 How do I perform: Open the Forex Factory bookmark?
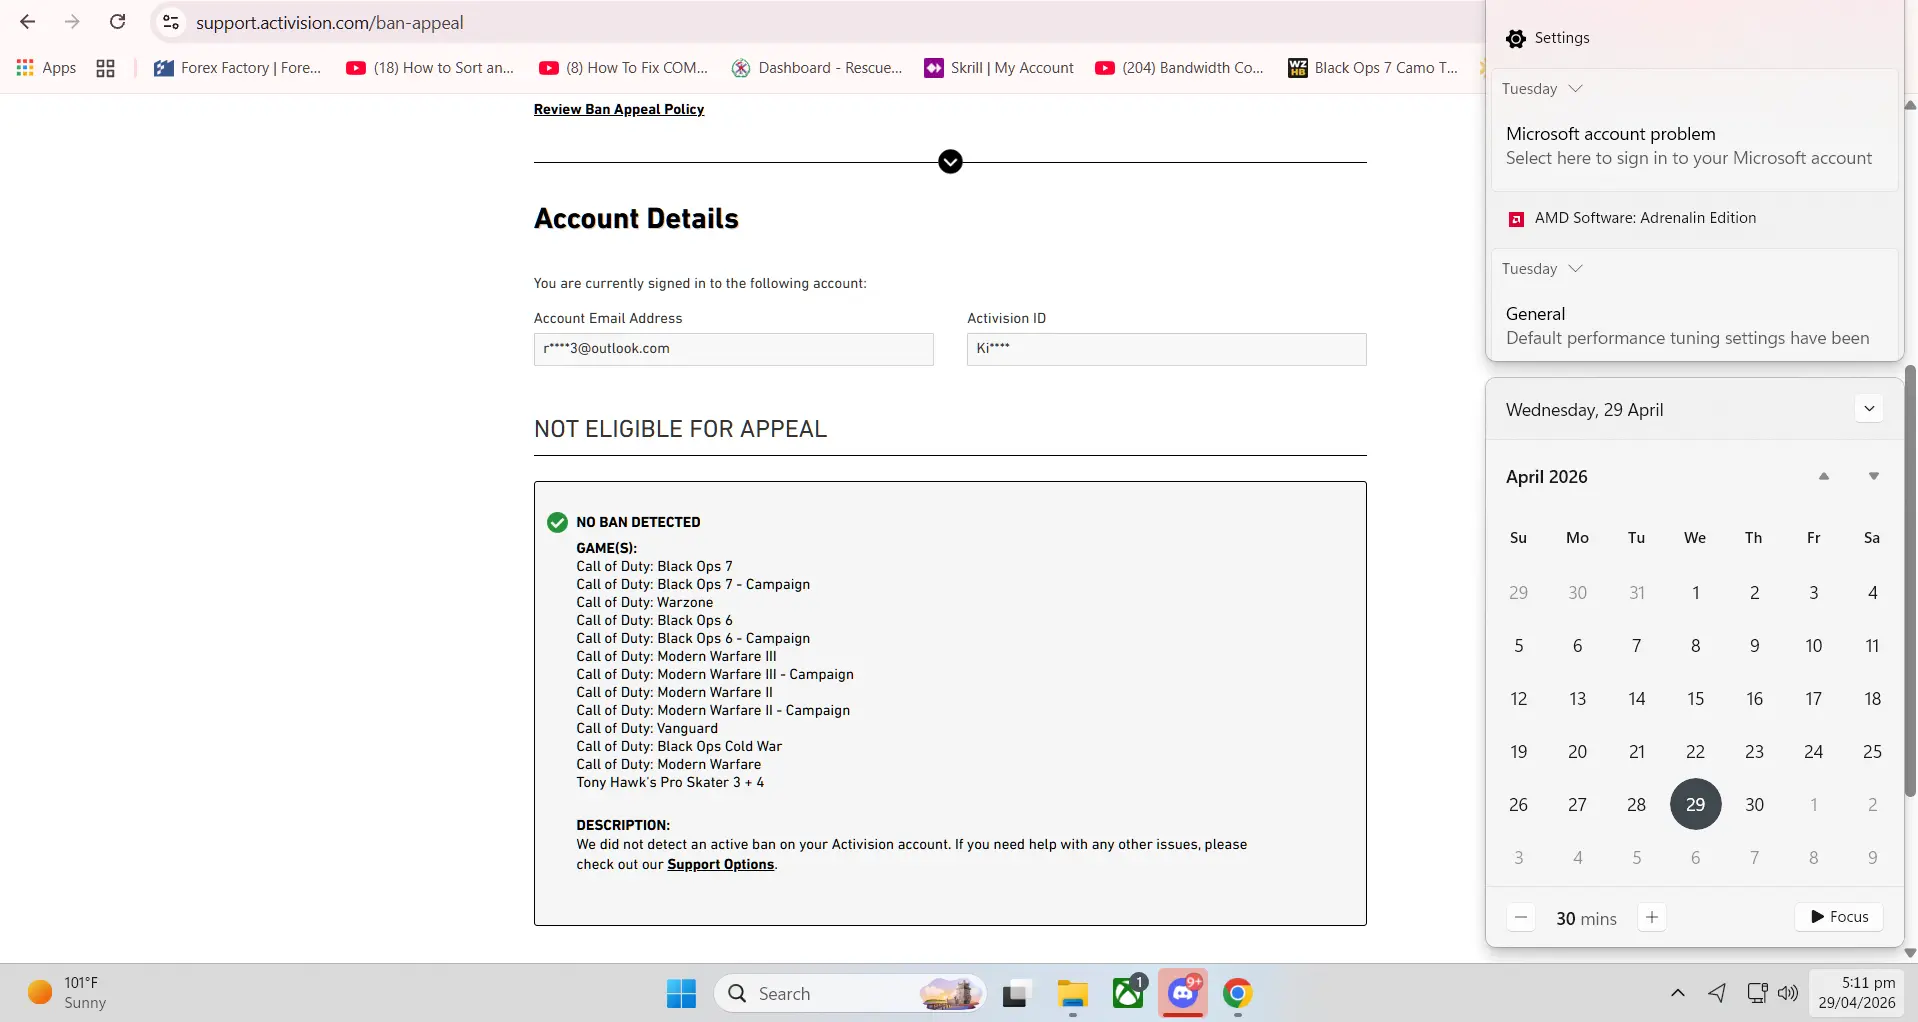pos(238,68)
